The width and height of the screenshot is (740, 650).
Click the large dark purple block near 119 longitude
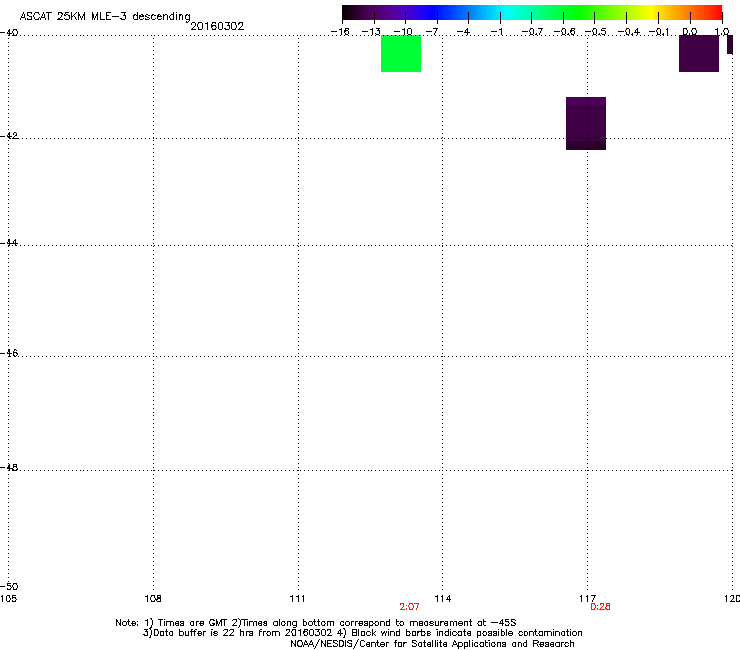click(698, 53)
